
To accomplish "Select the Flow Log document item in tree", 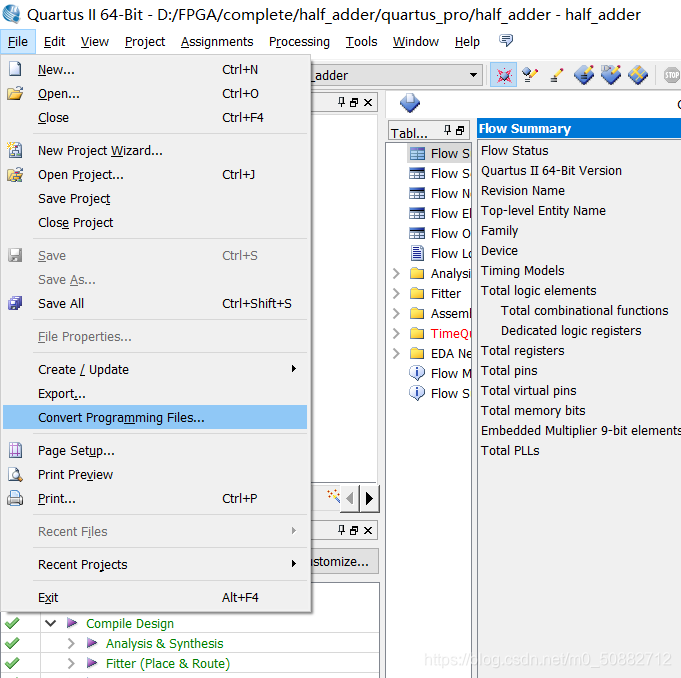I will (x=440, y=253).
